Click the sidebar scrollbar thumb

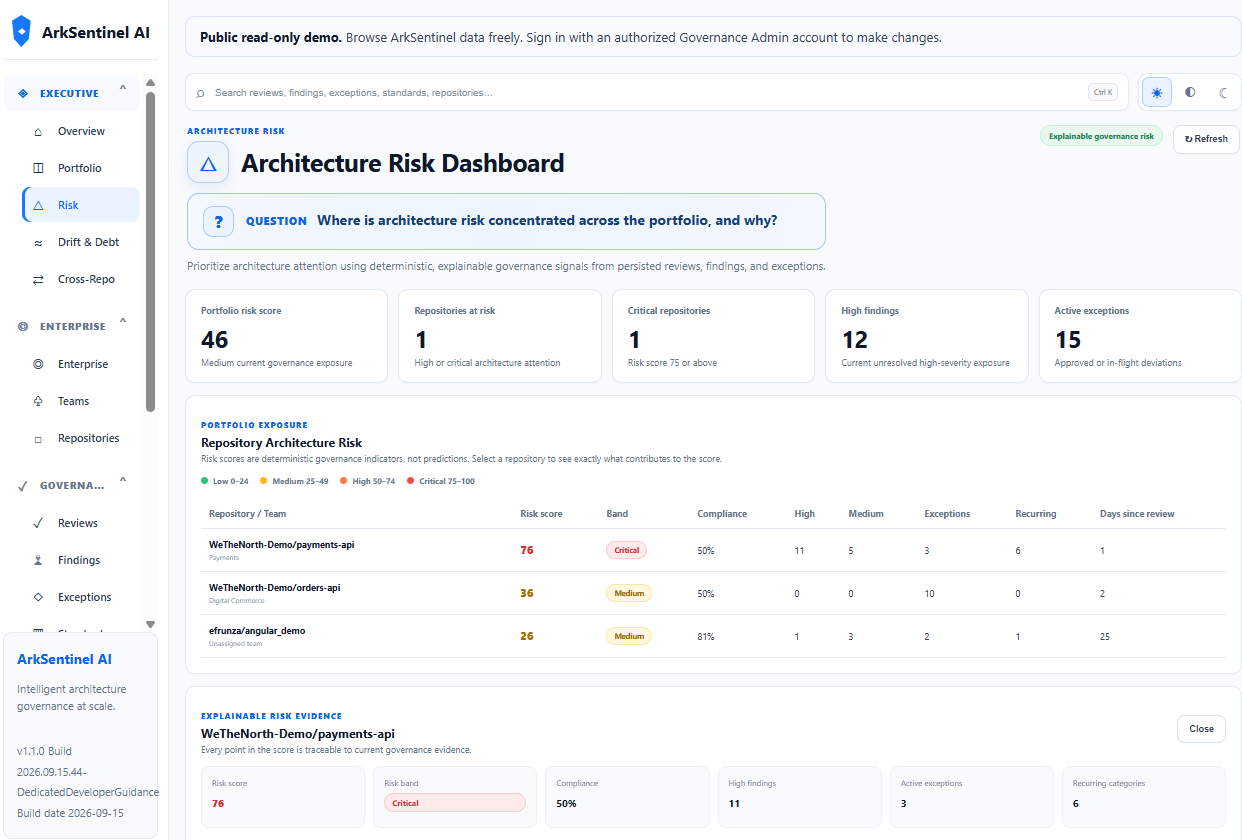[x=150, y=252]
